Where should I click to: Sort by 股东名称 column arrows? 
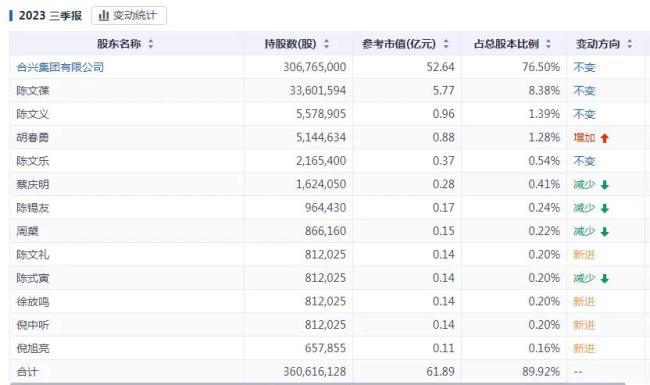[x=151, y=44]
